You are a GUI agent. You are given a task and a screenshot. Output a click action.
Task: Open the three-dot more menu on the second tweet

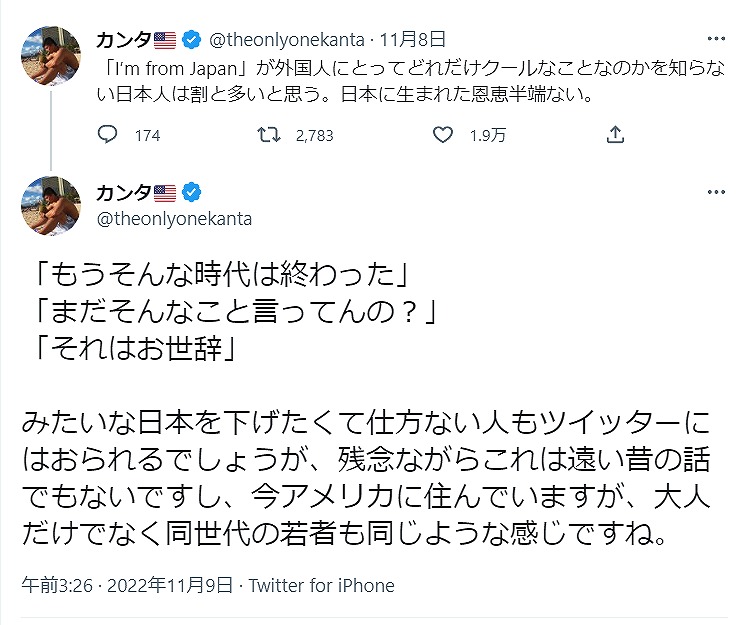tap(715, 192)
